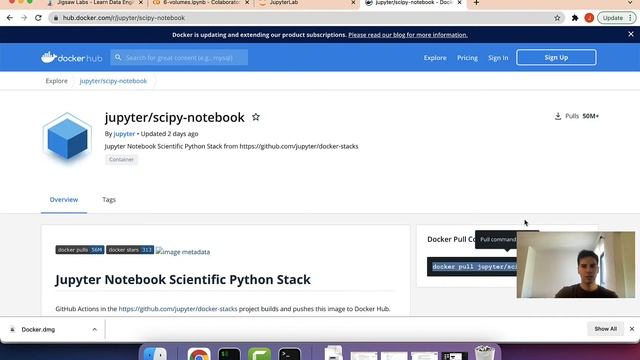Focus the Docker Hub search field

pos(179,58)
